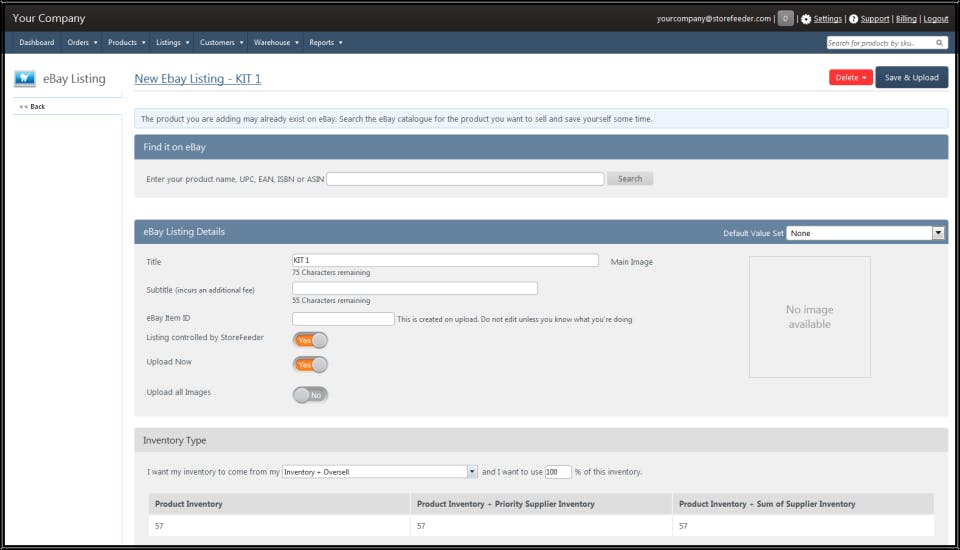
Task: Click the No image available placeholder
Action: [x=809, y=317]
